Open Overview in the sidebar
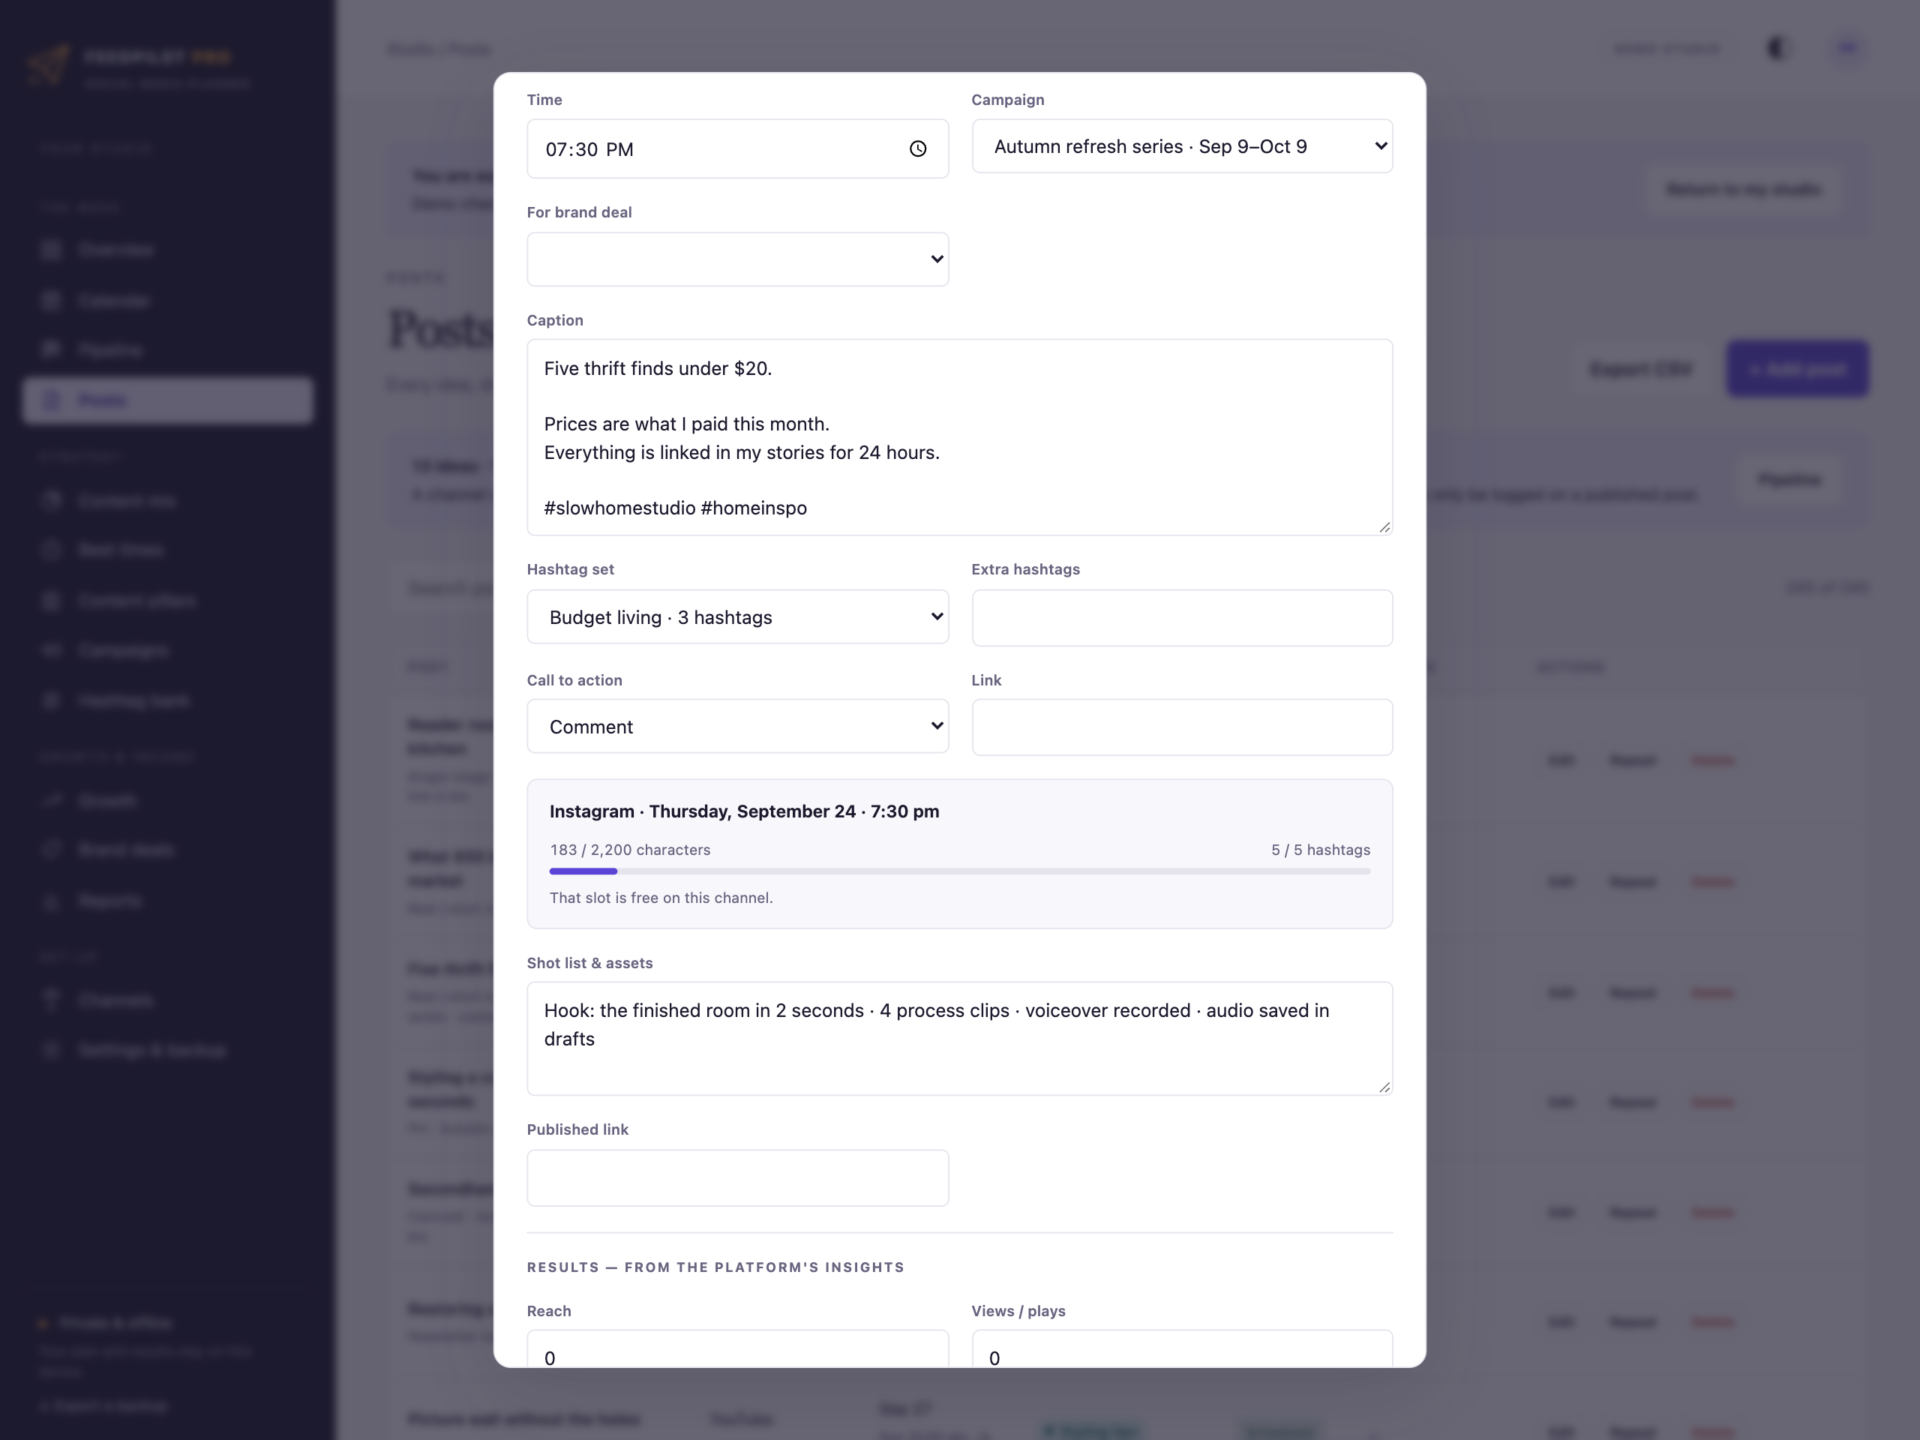 pos(168,249)
